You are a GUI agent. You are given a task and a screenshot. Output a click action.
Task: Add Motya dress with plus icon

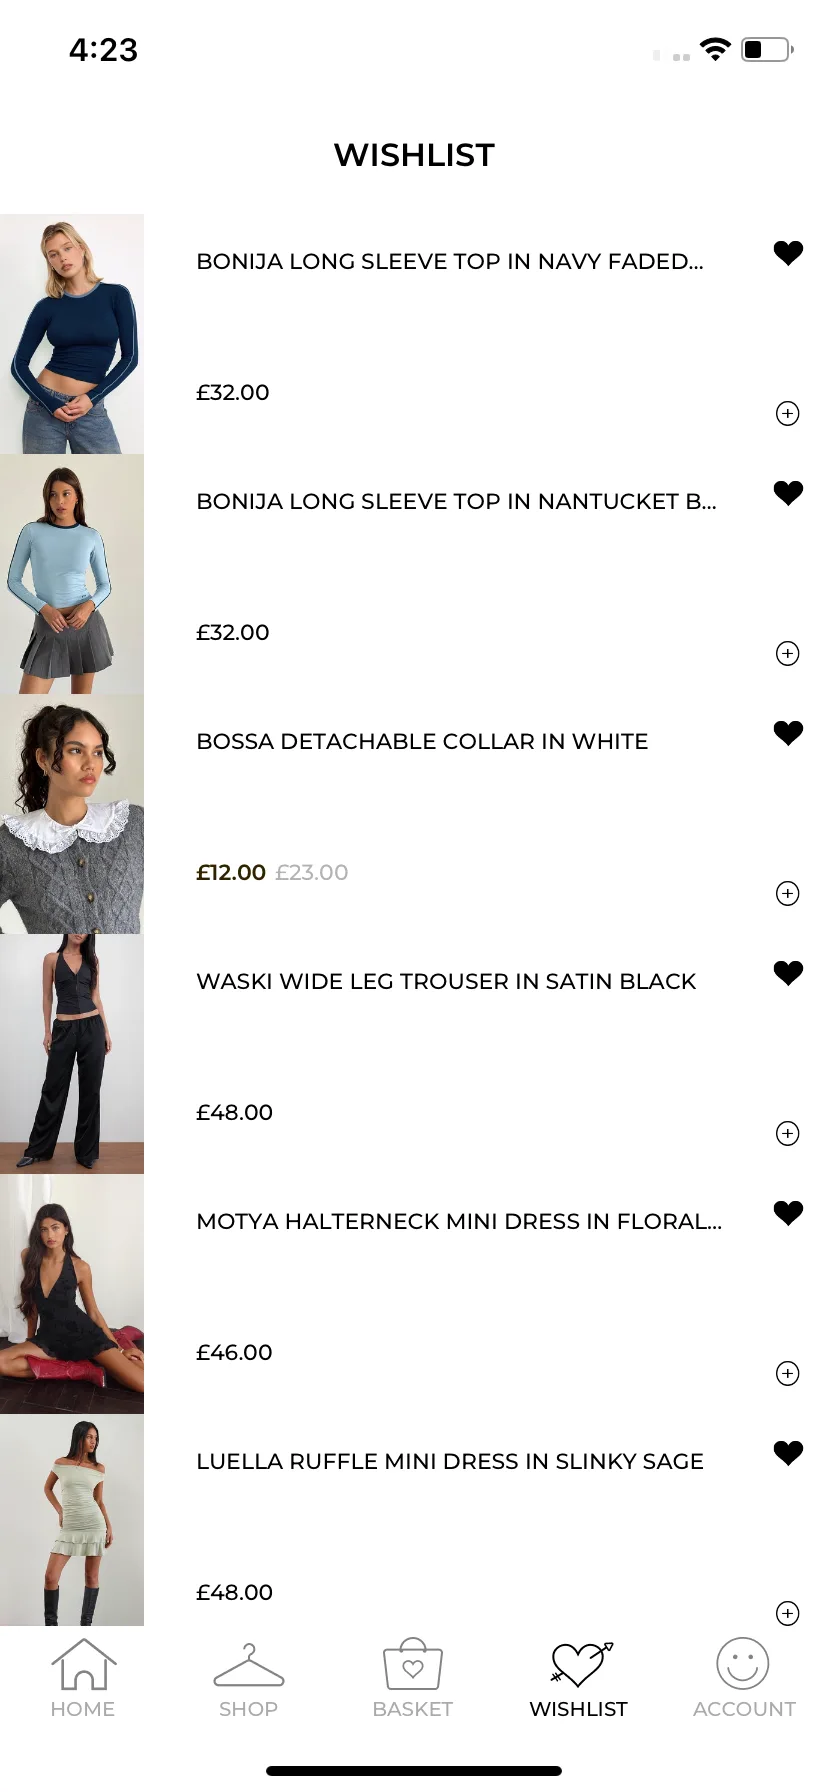point(788,1373)
